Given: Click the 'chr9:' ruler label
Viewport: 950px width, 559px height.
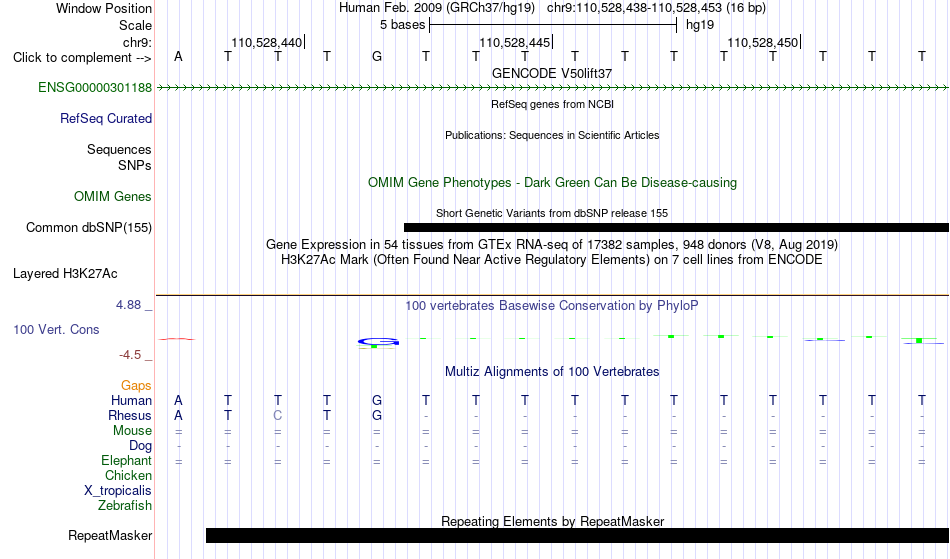Looking at the screenshot, I should pyautogui.click(x=137, y=42).
